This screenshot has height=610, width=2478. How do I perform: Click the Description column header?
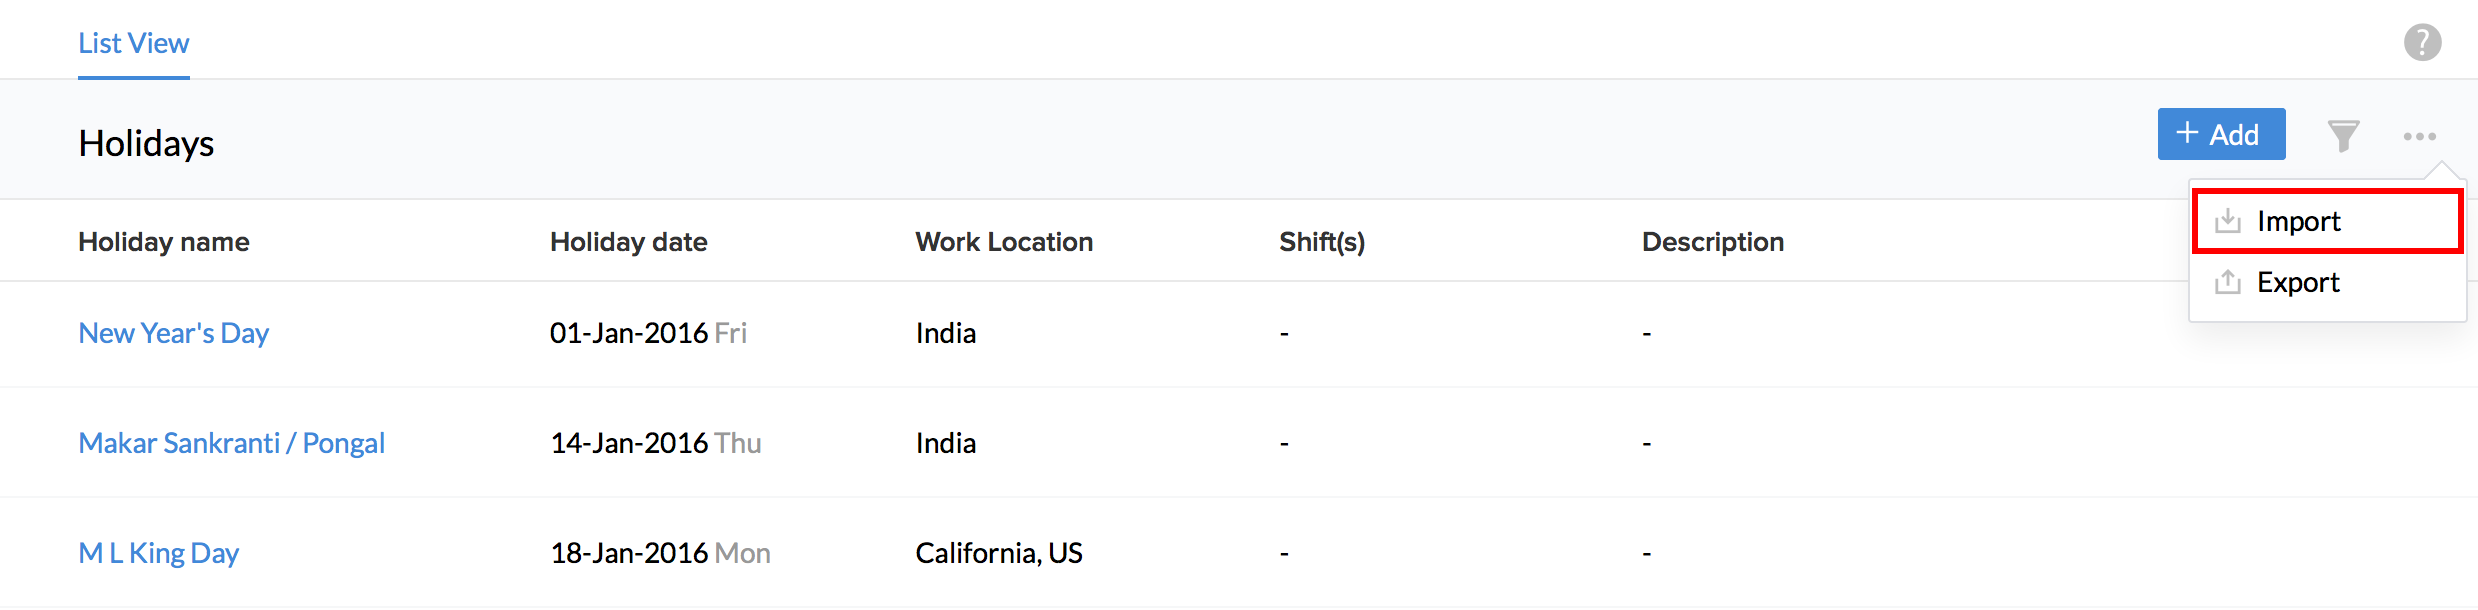coord(1712,242)
